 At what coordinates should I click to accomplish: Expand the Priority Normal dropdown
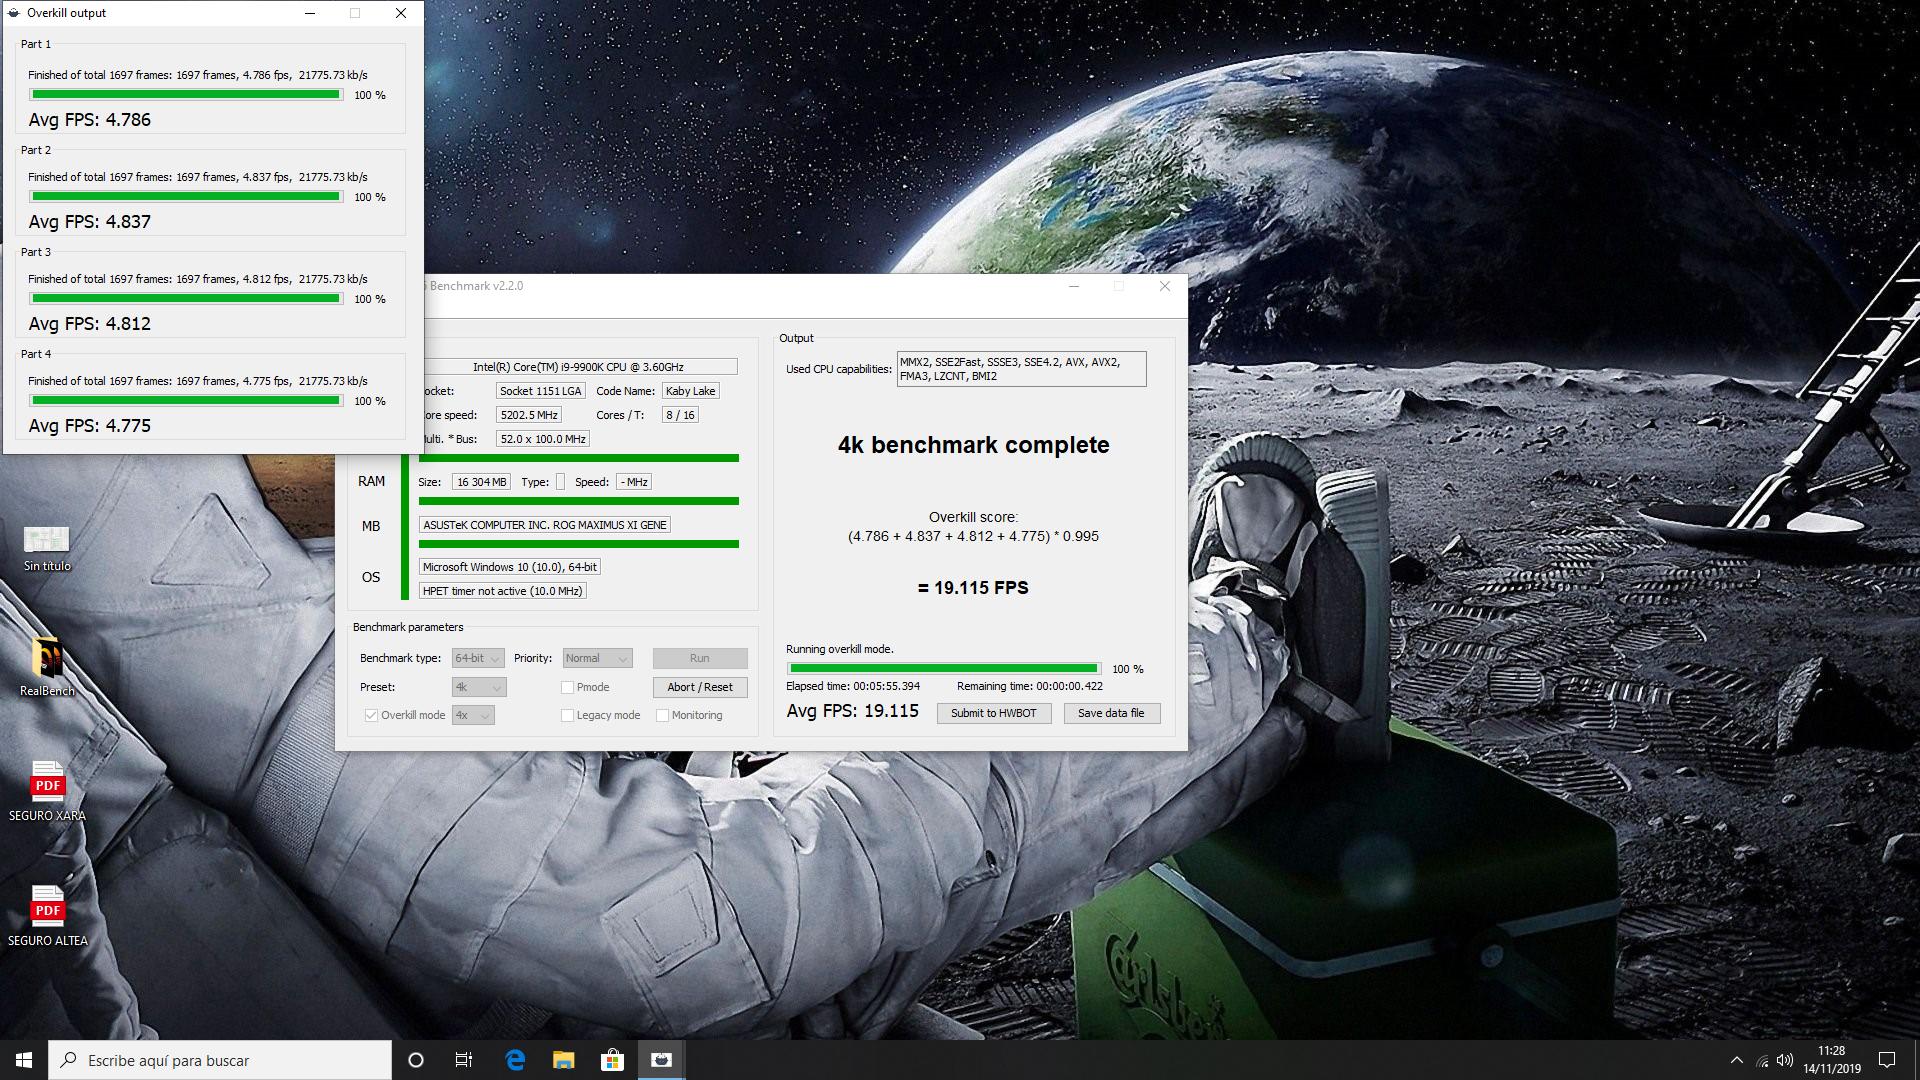(x=597, y=658)
